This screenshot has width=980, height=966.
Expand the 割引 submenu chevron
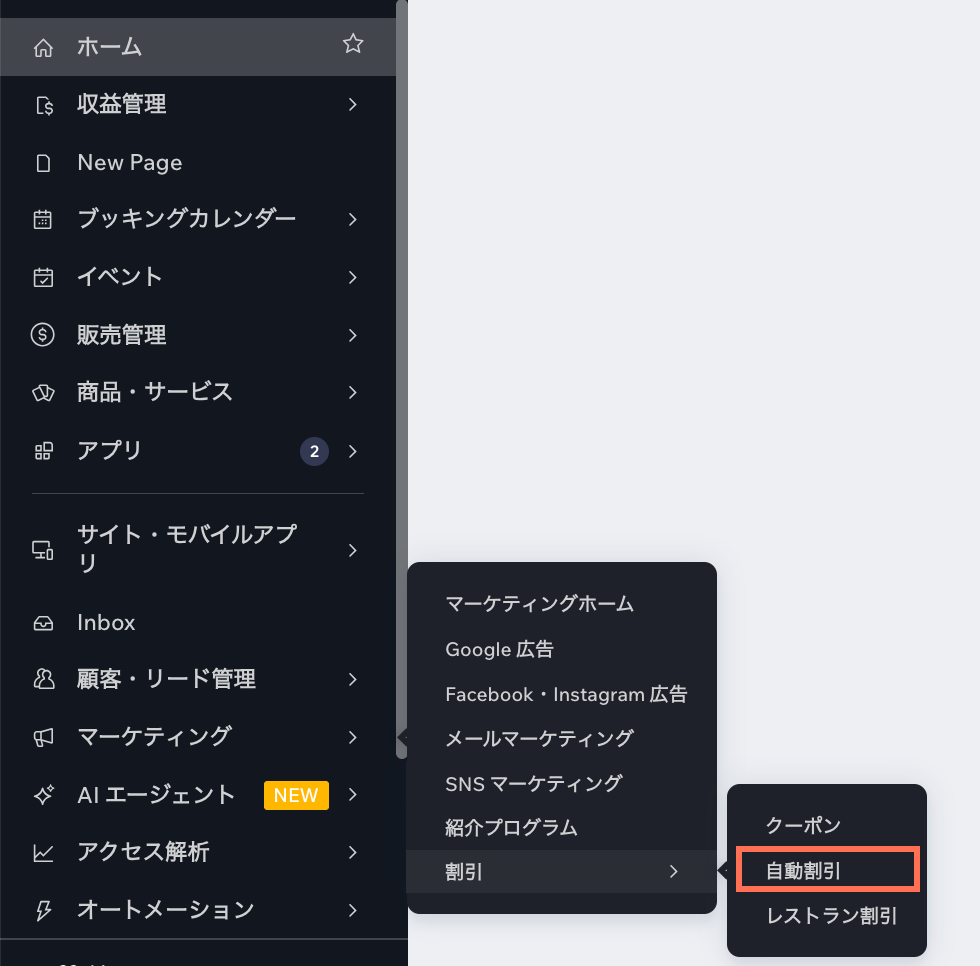pyautogui.click(x=676, y=872)
